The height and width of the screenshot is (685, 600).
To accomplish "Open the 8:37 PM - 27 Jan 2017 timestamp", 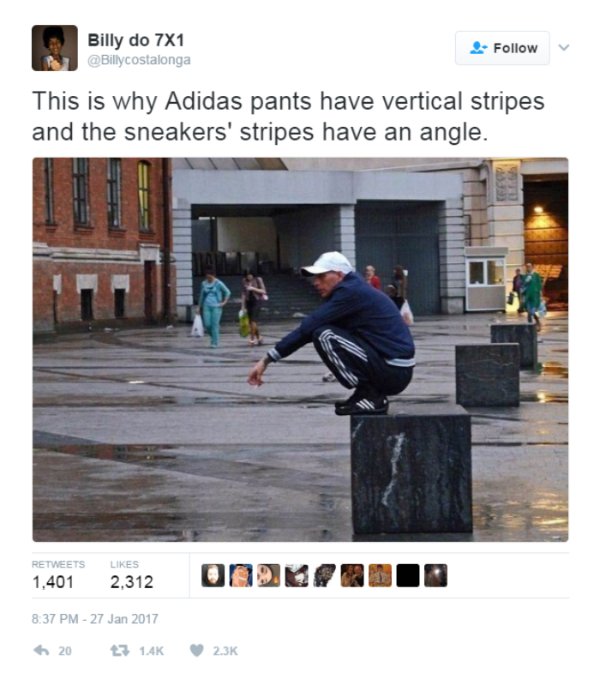I will click(x=95, y=619).
